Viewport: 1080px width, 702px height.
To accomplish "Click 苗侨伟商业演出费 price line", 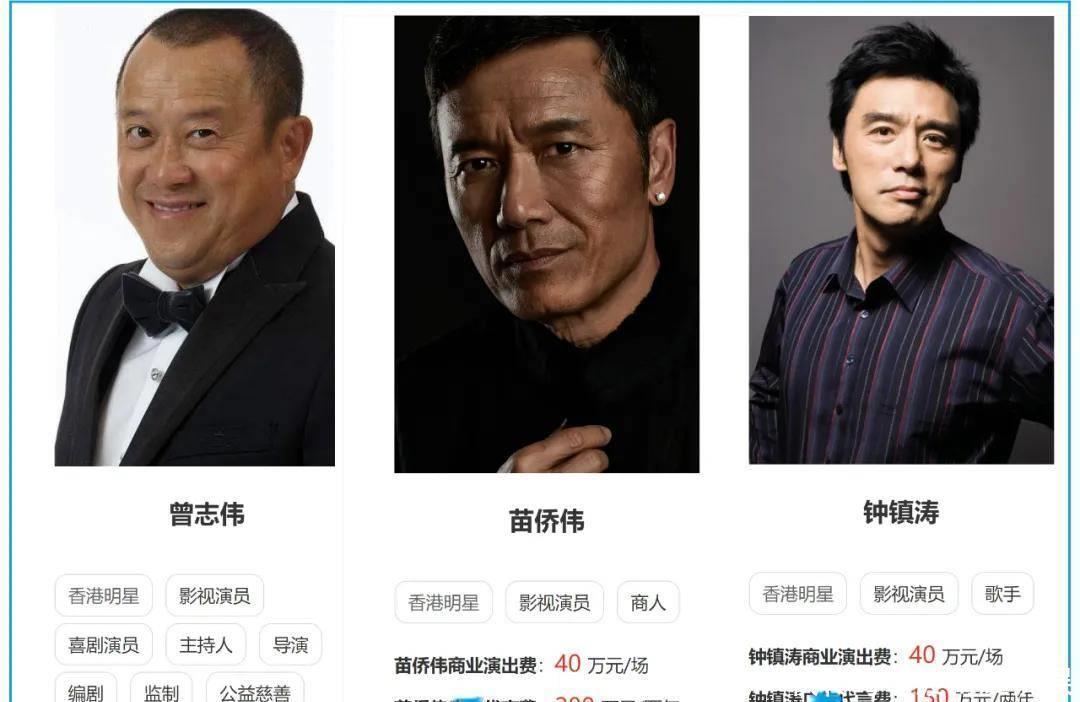I will coord(521,665).
